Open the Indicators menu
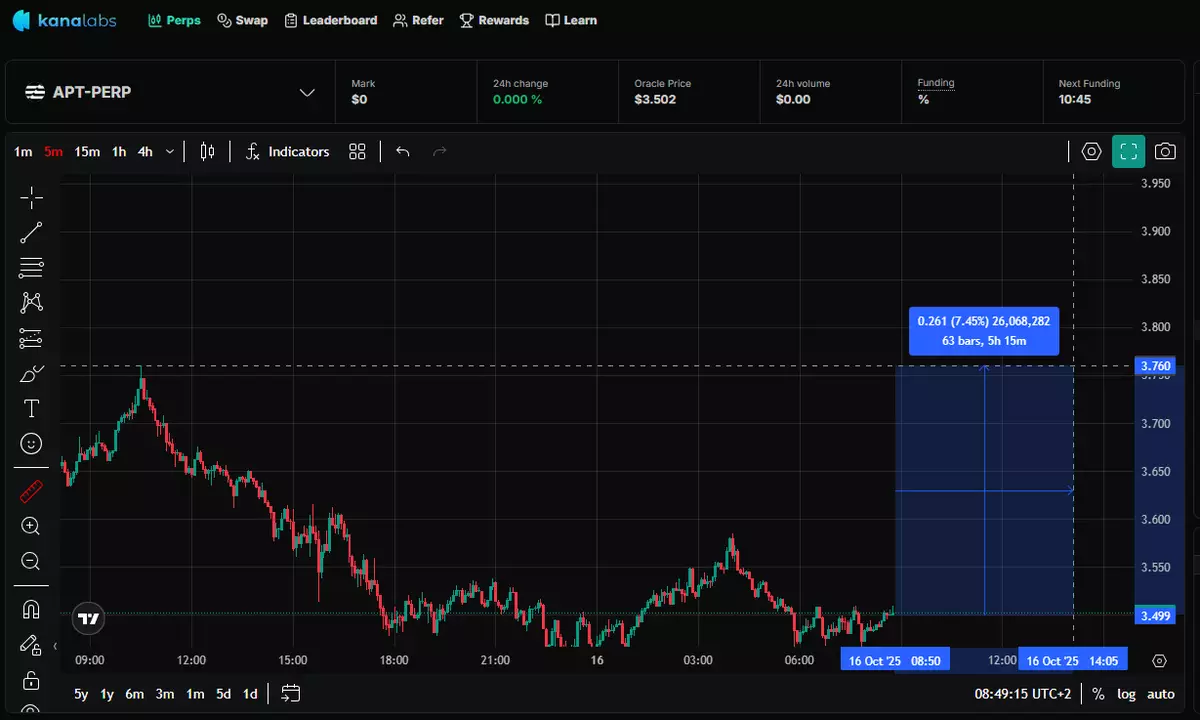This screenshot has height=720, width=1200. [288, 152]
